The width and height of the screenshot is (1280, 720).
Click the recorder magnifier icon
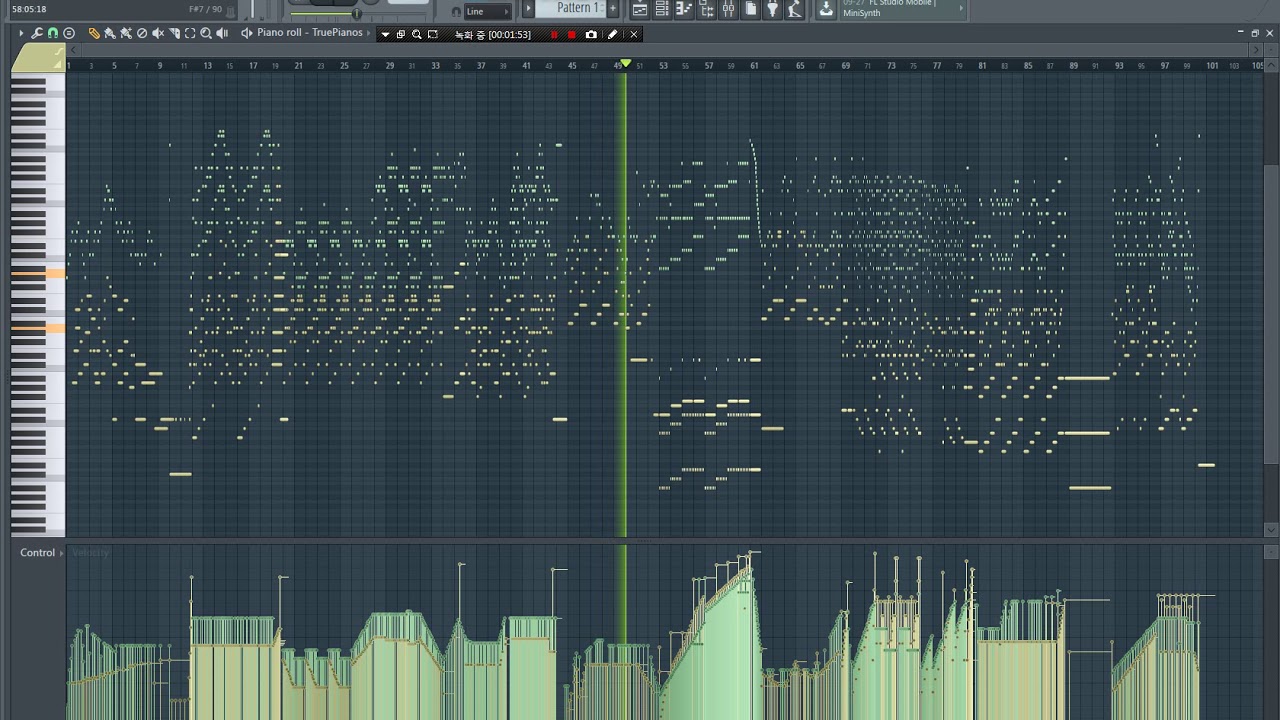coord(417,34)
